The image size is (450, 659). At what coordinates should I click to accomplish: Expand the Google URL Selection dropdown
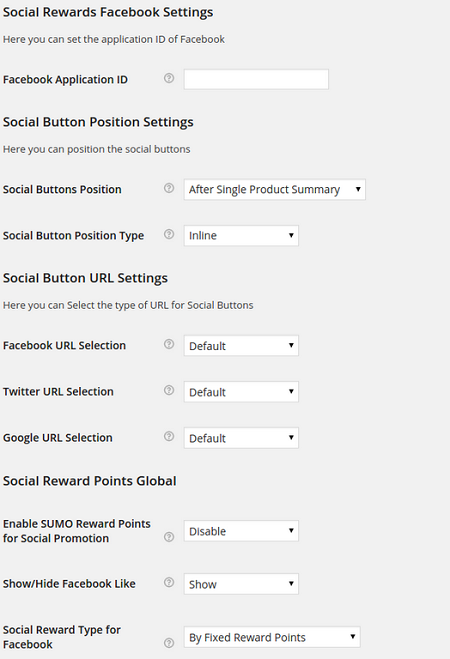[x=241, y=438]
